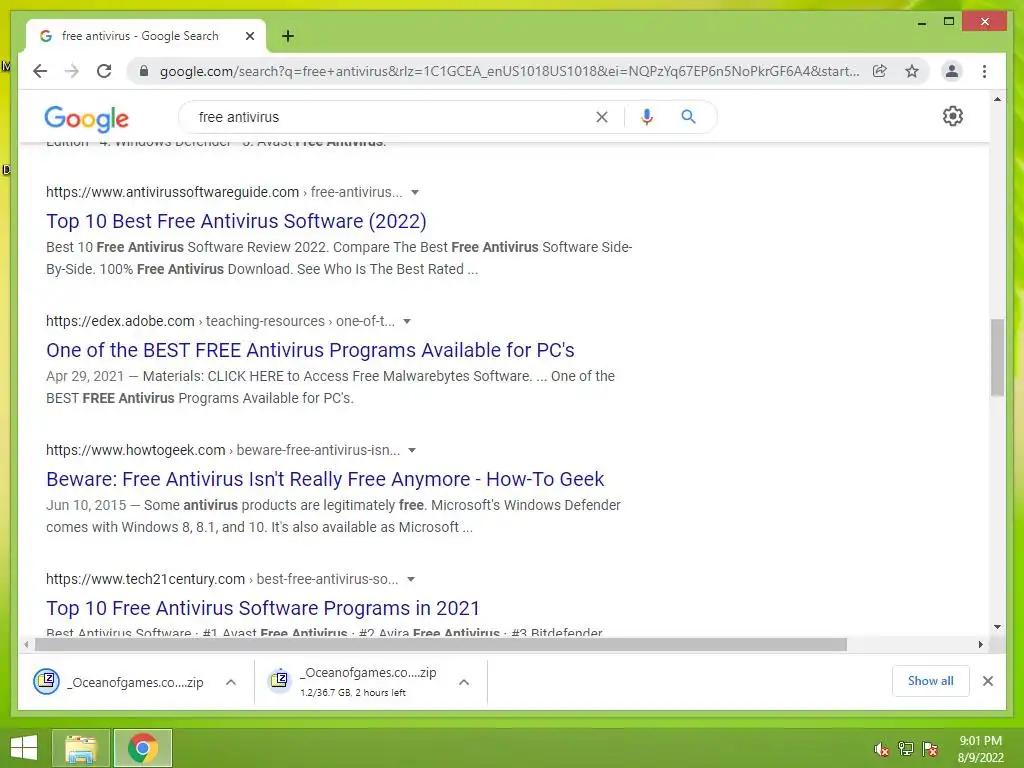The image size is (1024, 768).
Task: Open Google quick settings gear
Action: [x=952, y=116]
